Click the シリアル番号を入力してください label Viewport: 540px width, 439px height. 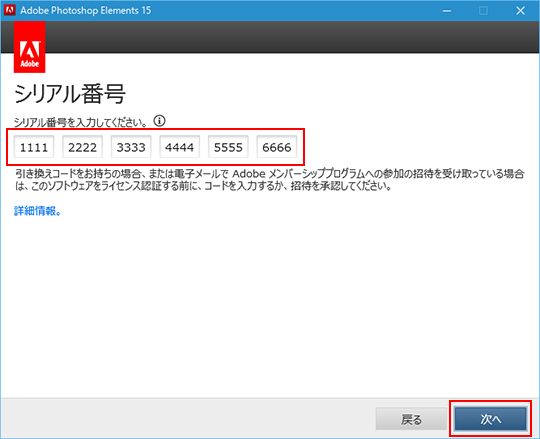tap(81, 122)
